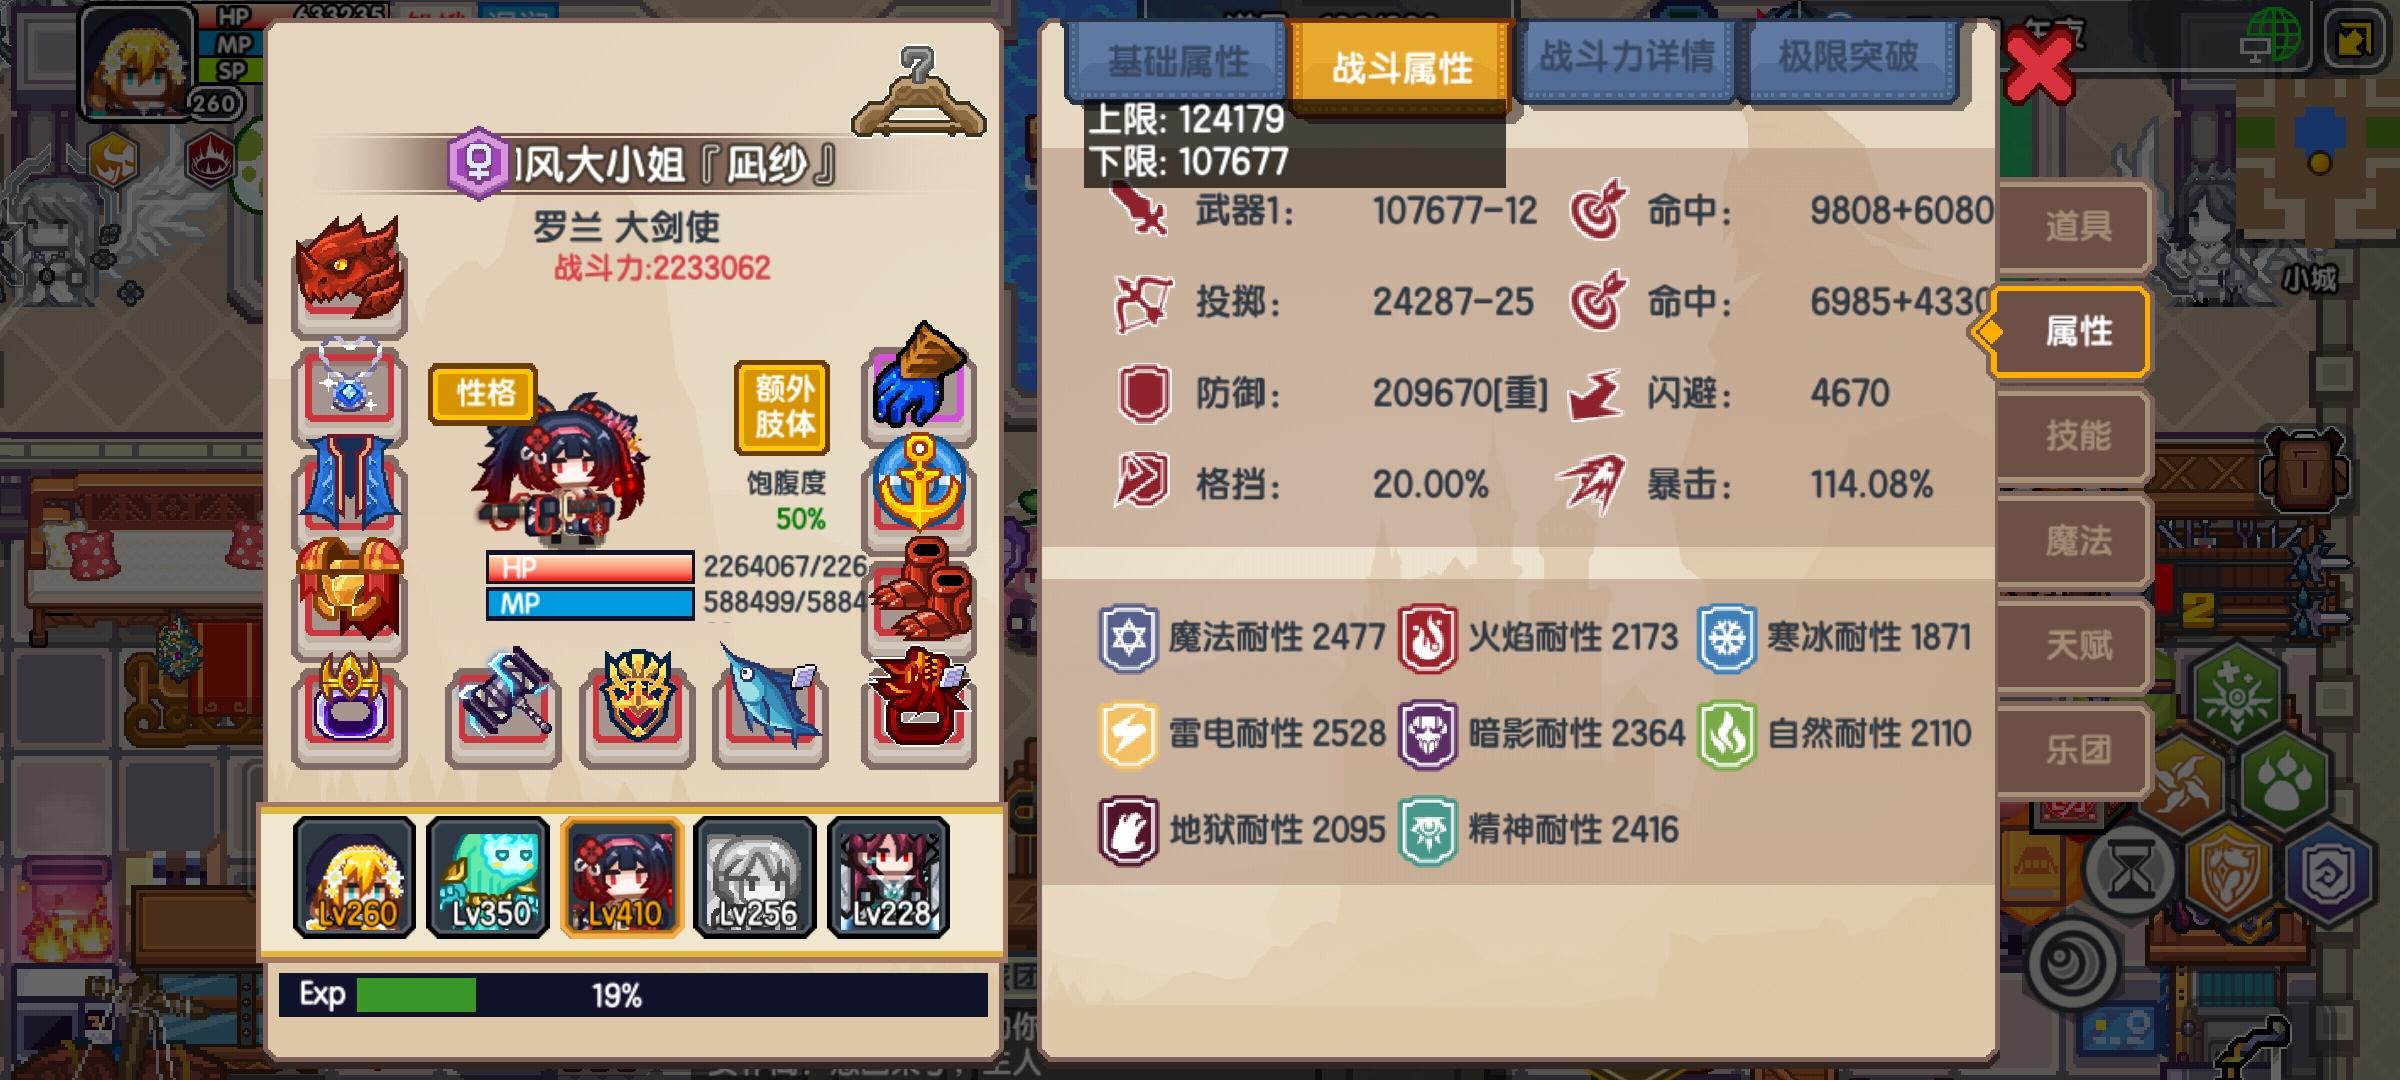This screenshot has width=2400, height=1080.
Task: Open the wardrobe hanger icon
Action: pos(918,92)
